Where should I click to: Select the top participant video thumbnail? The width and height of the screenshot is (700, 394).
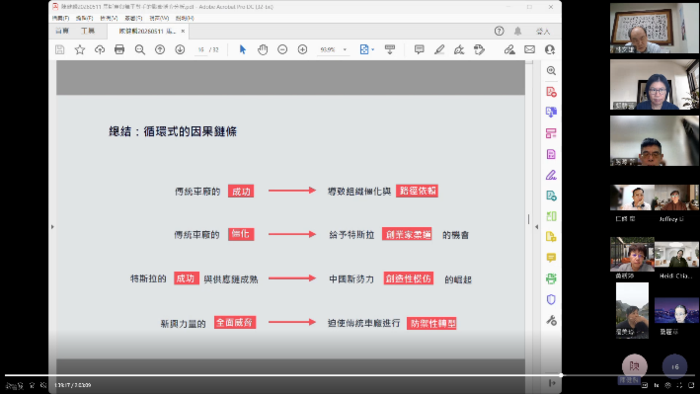654,29
